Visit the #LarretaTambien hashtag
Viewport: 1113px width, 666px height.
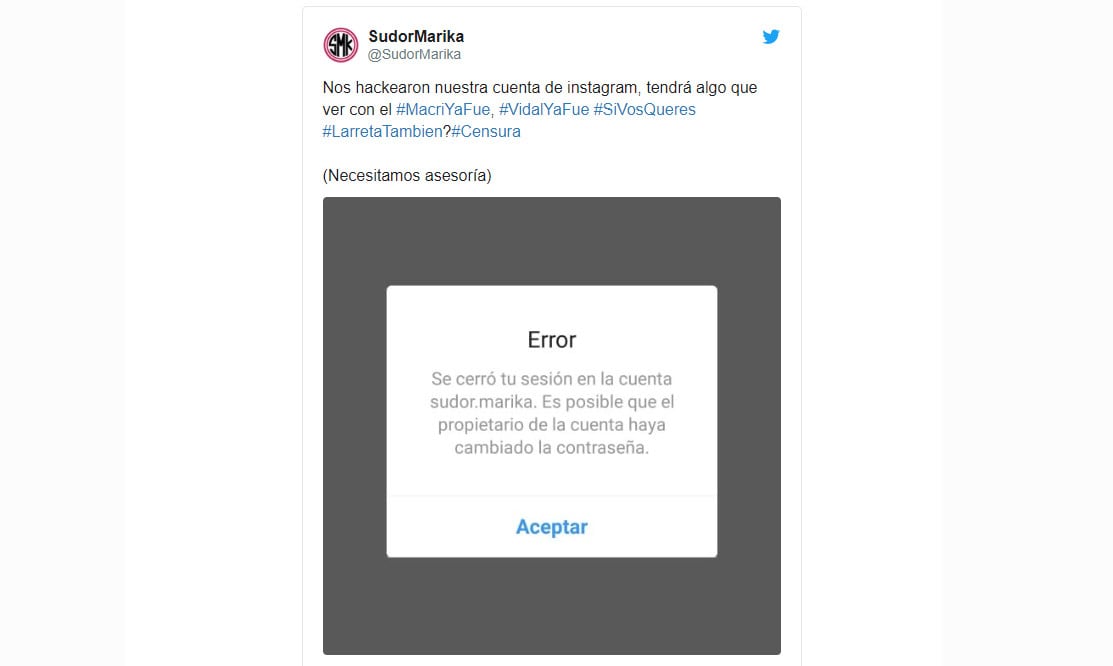(383, 131)
